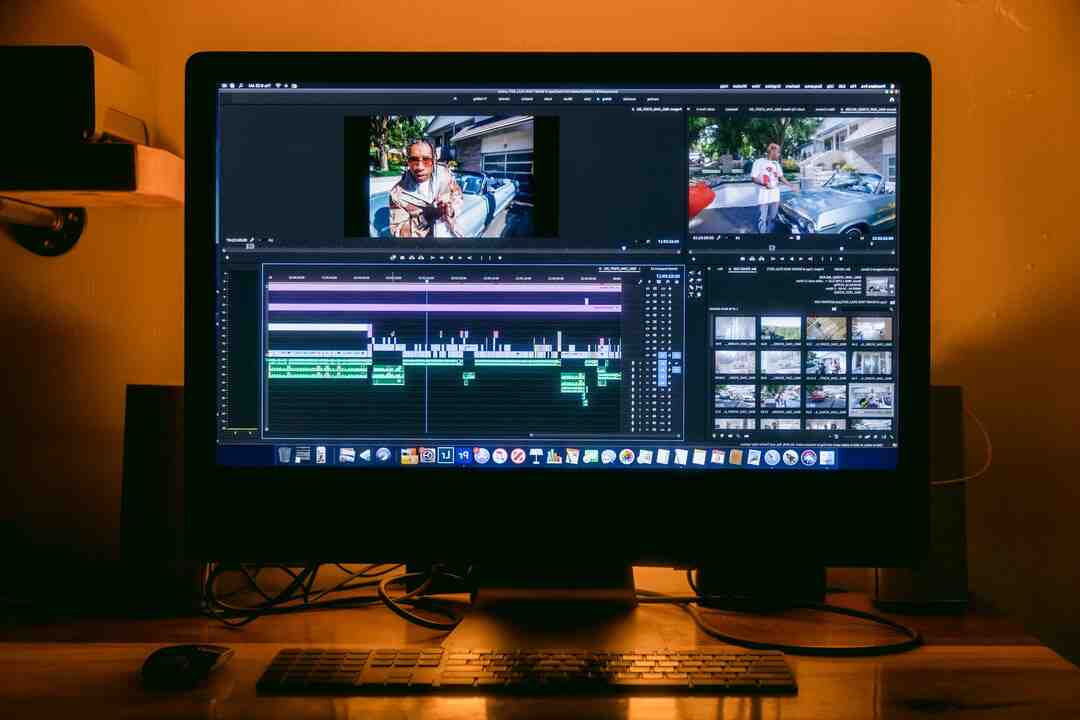Step back one frame in Program Monitor

coord(460,258)
